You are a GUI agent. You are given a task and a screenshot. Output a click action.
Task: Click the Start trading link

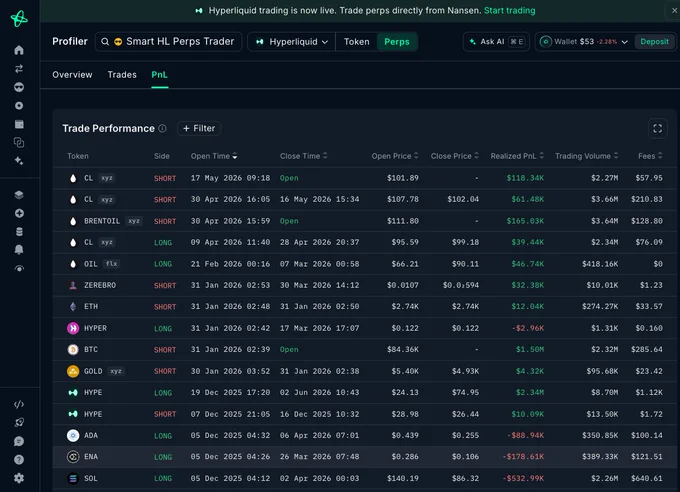tap(509, 10)
